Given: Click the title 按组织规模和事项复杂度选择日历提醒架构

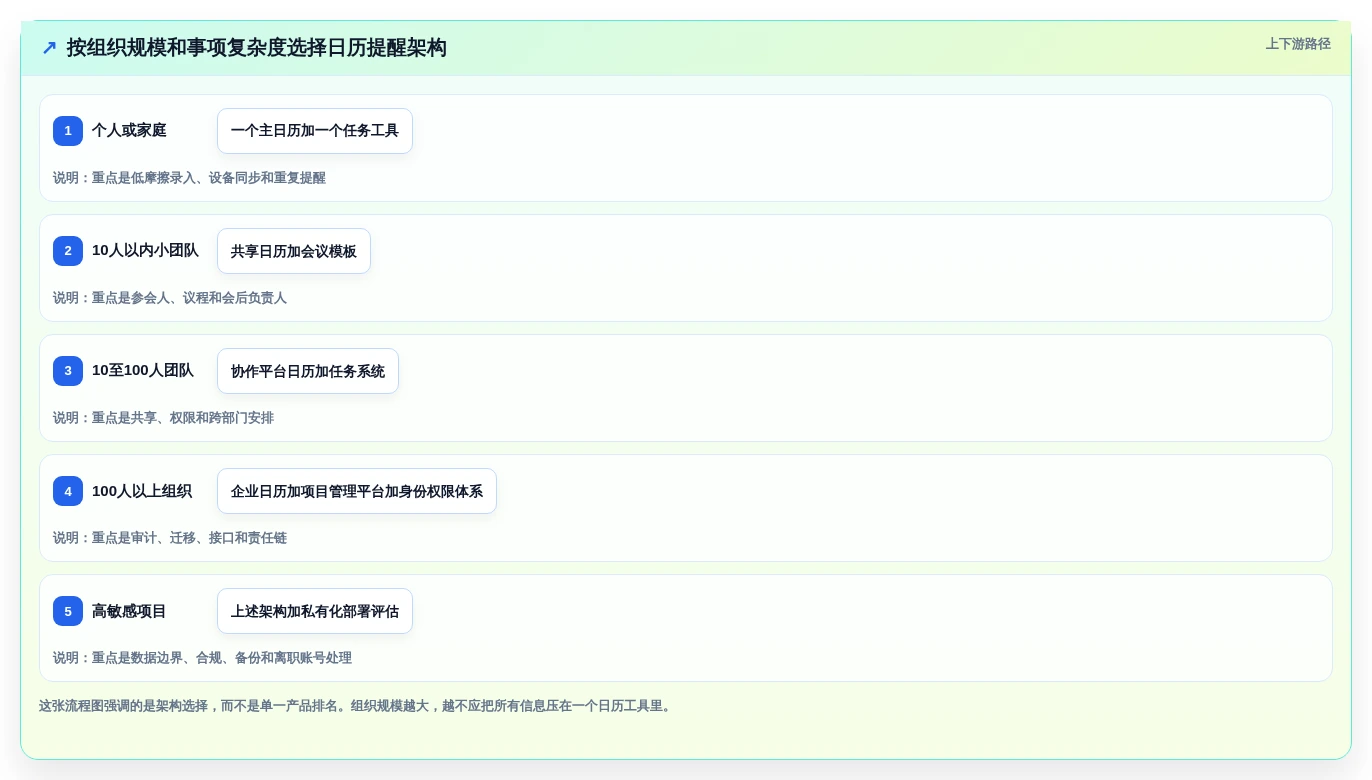Looking at the screenshot, I should coord(257,48).
